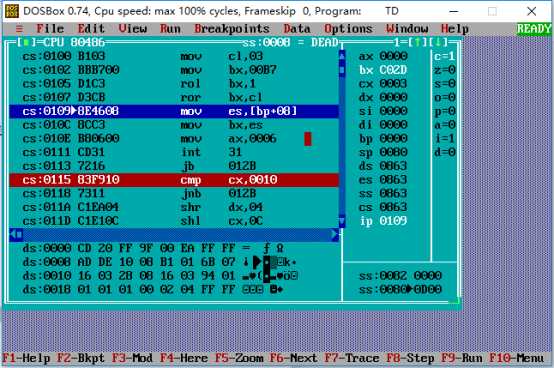
Task: Select the ax register value 0000
Action: pyautogui.click(x=393, y=56)
